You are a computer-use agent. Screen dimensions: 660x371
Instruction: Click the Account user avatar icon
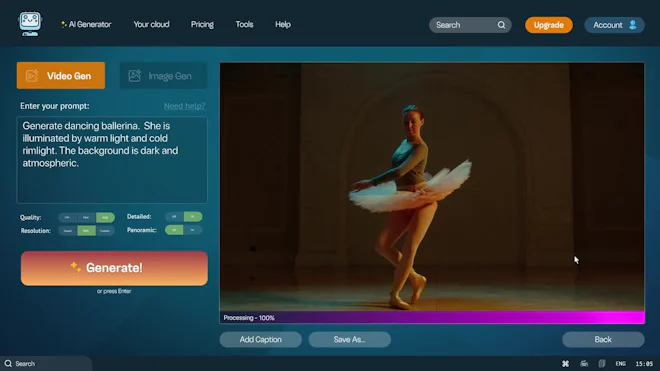[633, 25]
